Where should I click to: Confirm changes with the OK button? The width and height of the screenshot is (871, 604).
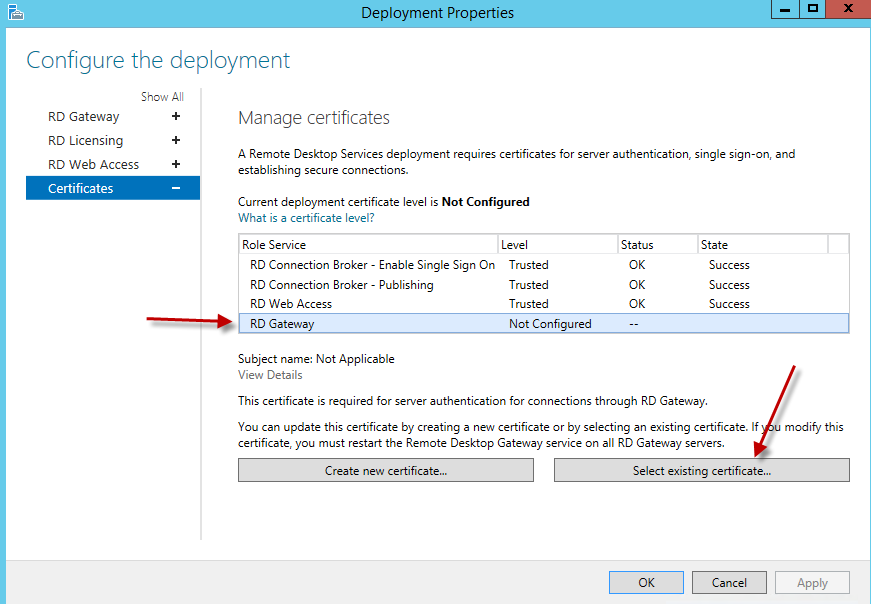(x=646, y=582)
